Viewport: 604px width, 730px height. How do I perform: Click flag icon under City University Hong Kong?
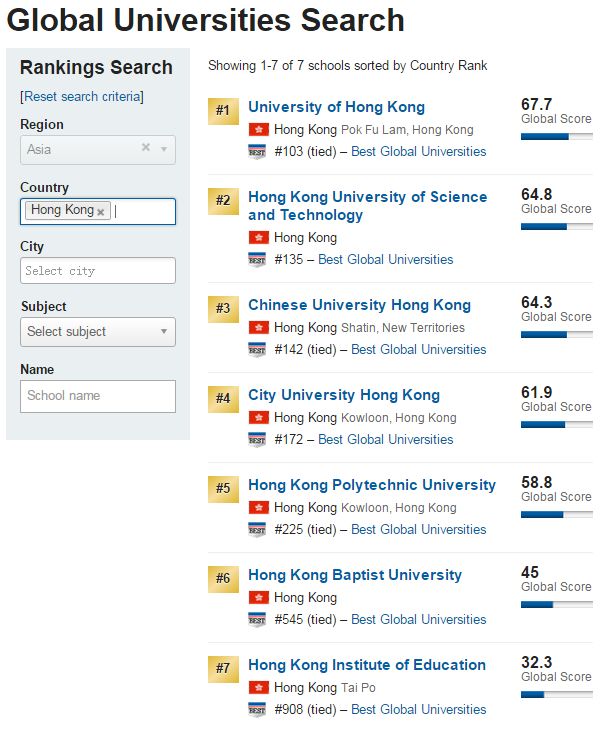(258, 418)
